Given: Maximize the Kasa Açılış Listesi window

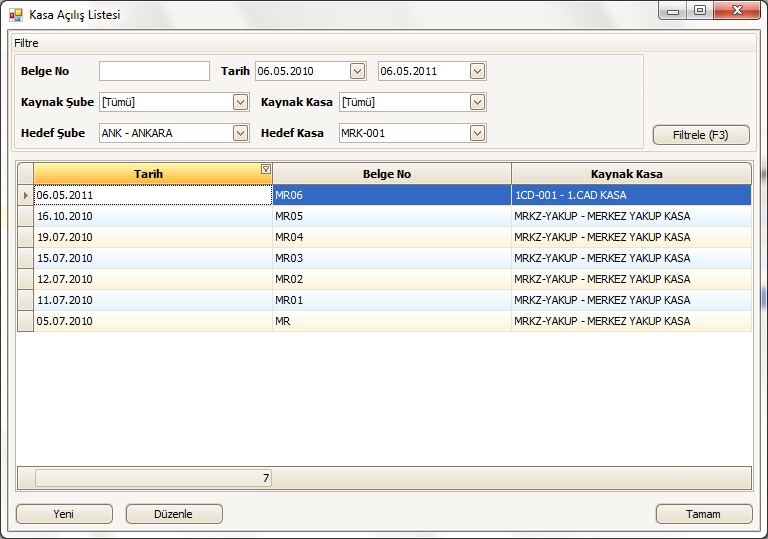Looking at the screenshot, I should coord(700,11).
